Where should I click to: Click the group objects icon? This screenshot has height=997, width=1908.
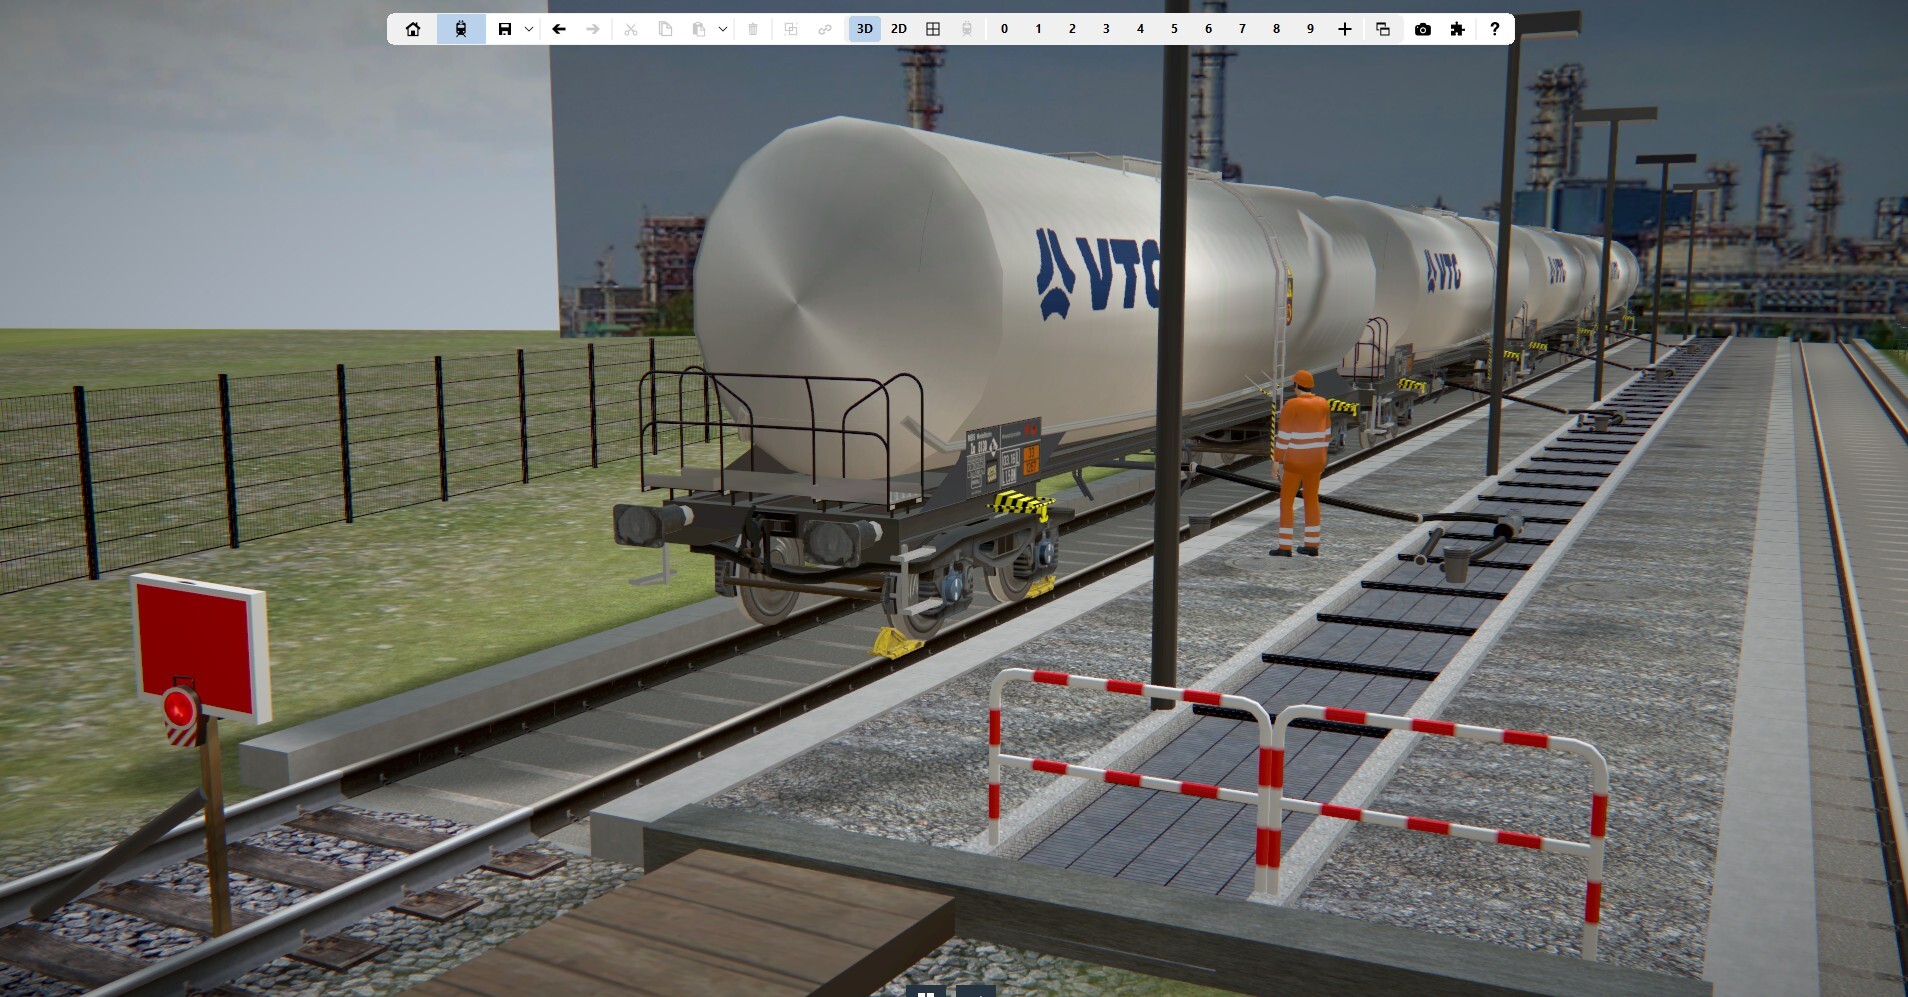791,29
